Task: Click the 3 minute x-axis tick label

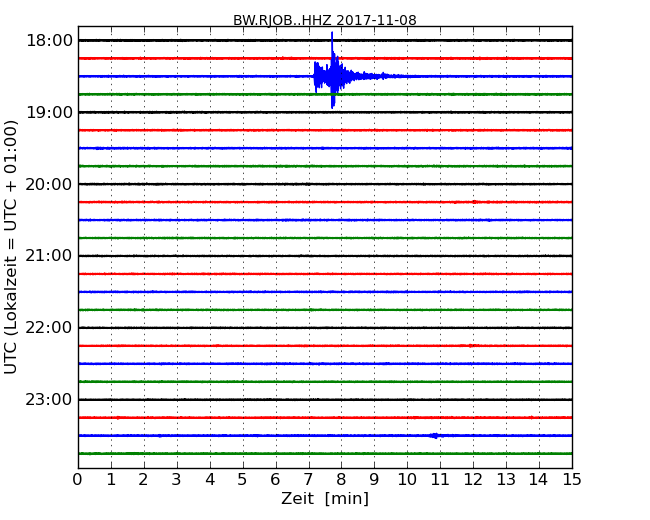Action: click(x=177, y=479)
